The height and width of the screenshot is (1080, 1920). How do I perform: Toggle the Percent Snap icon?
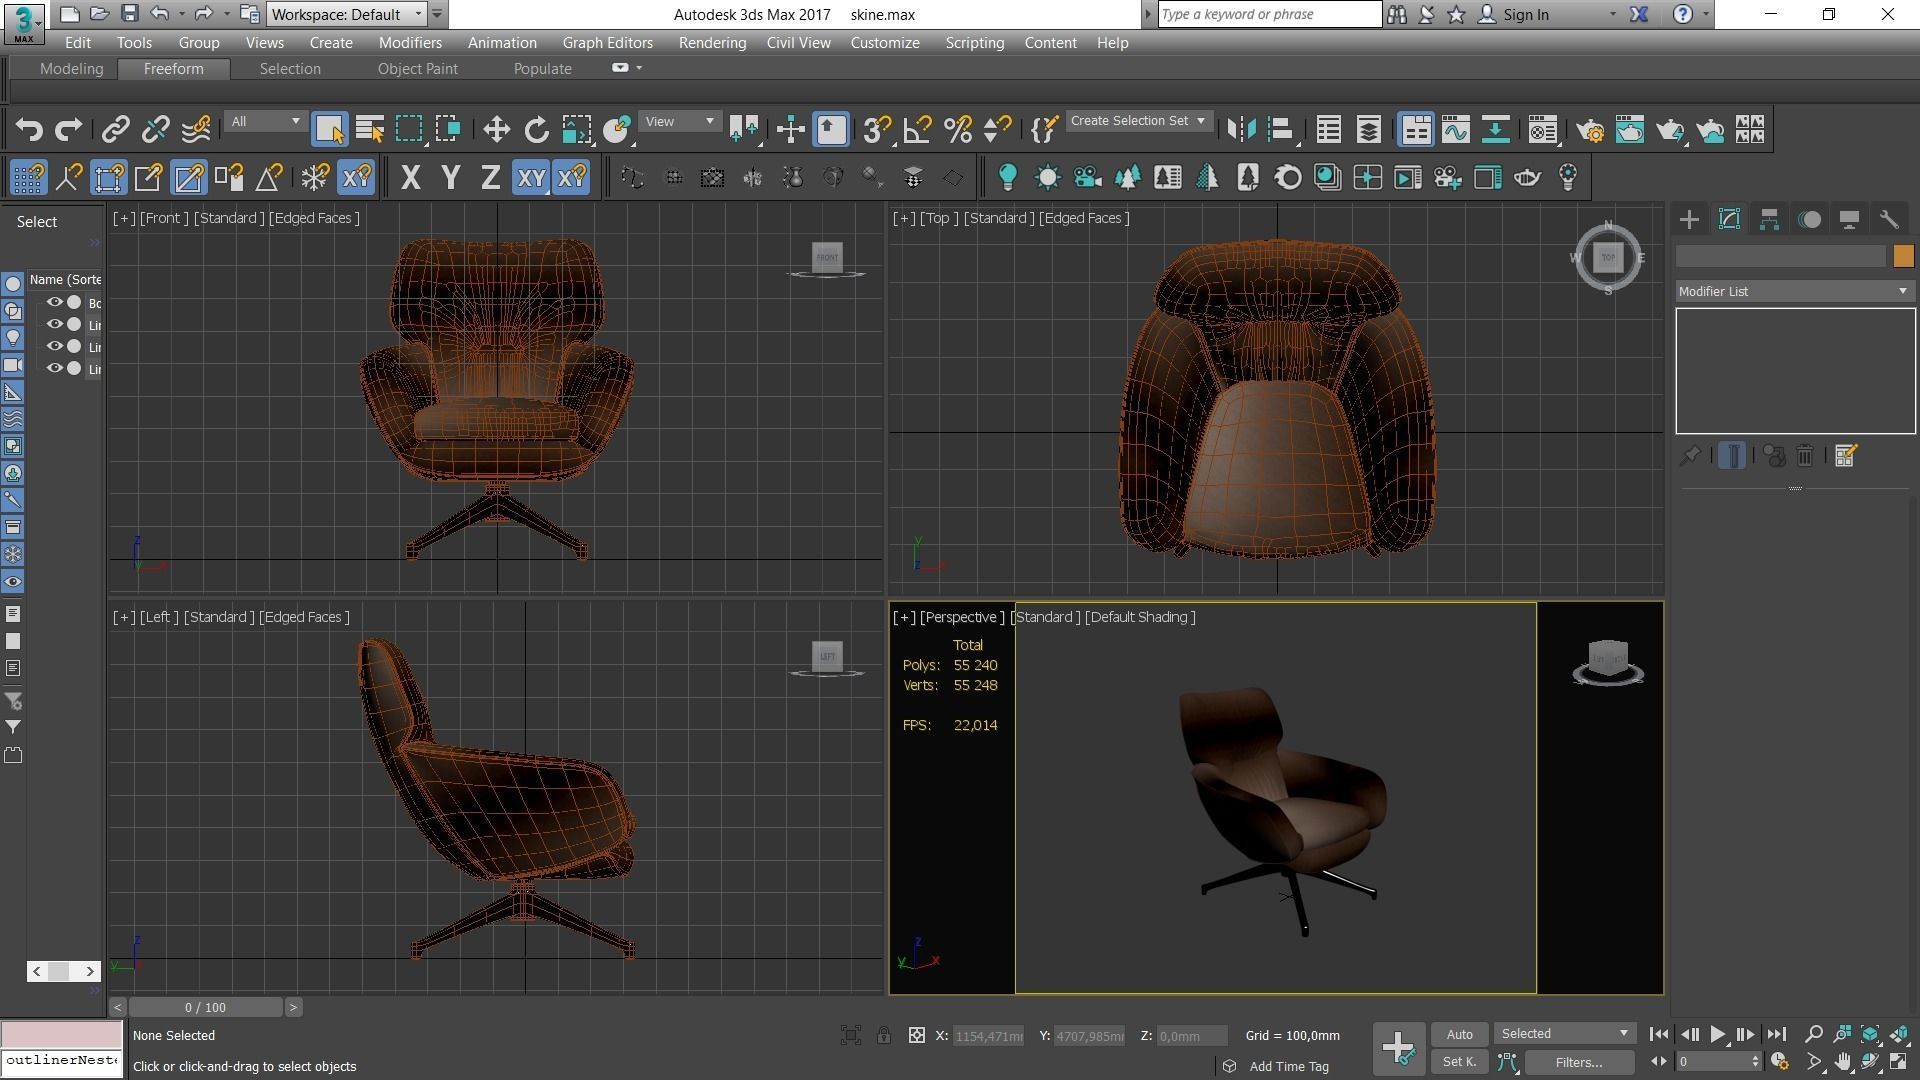(957, 129)
